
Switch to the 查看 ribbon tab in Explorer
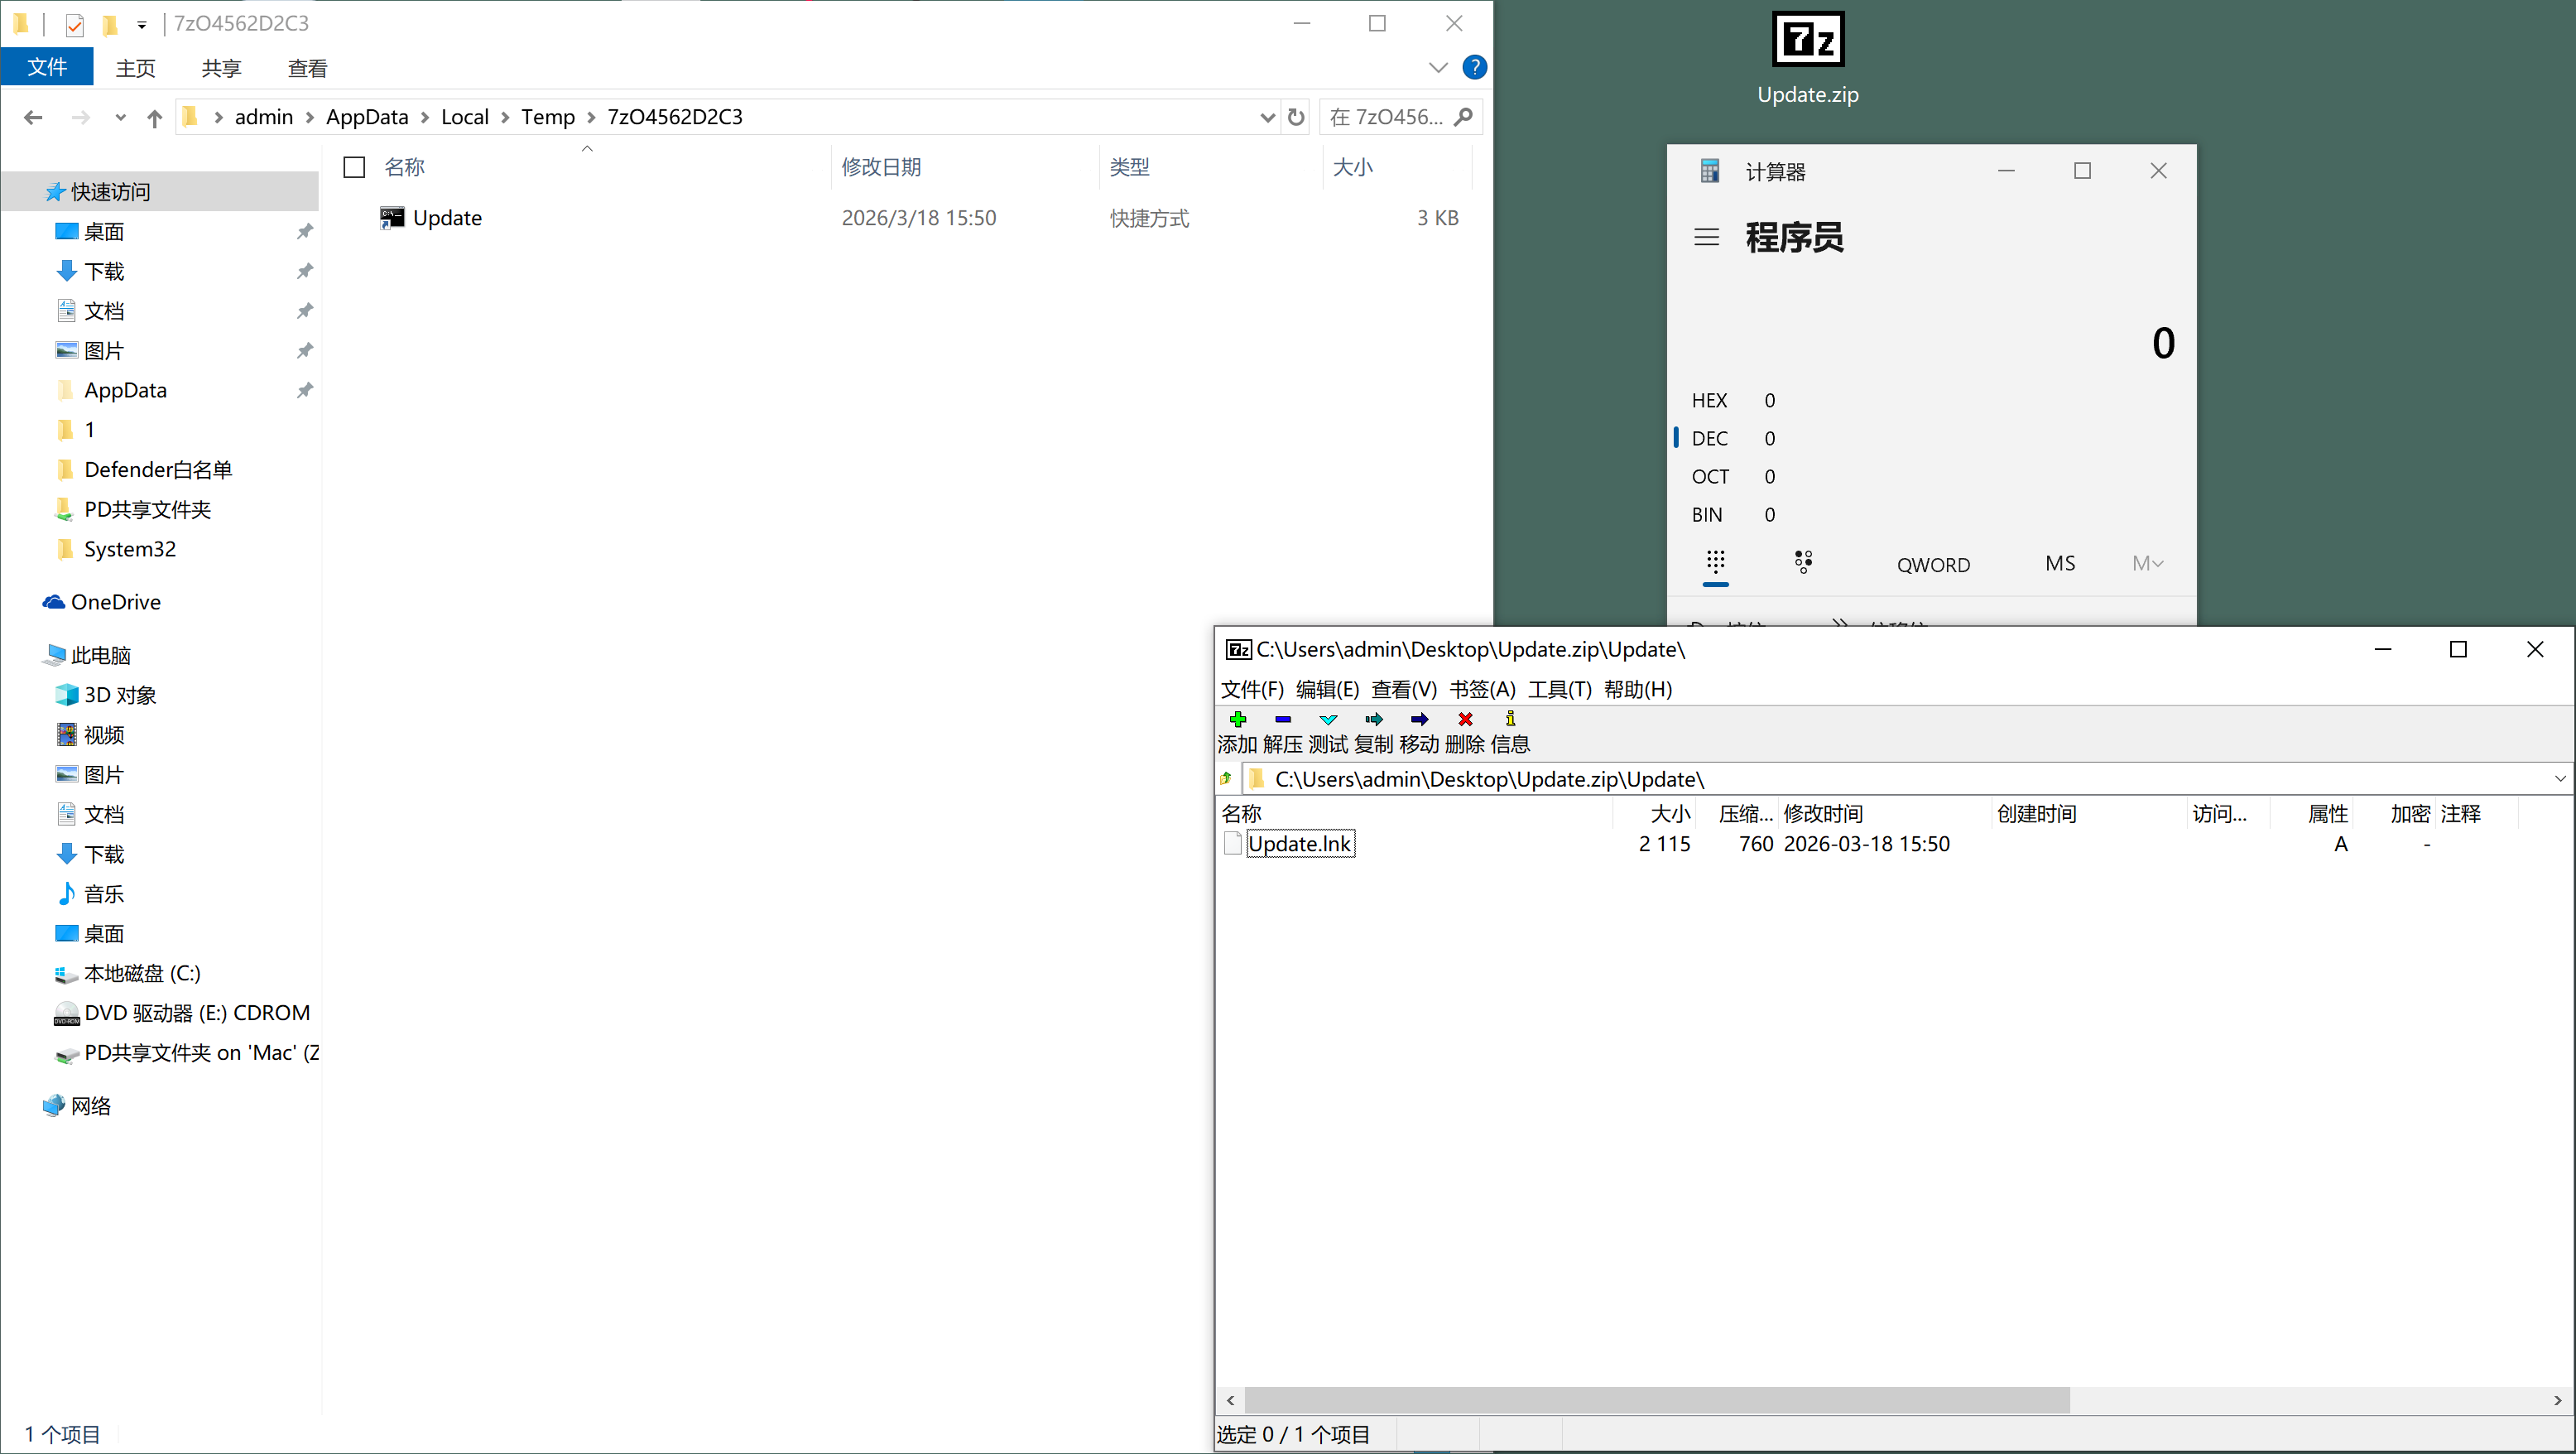pos(307,68)
